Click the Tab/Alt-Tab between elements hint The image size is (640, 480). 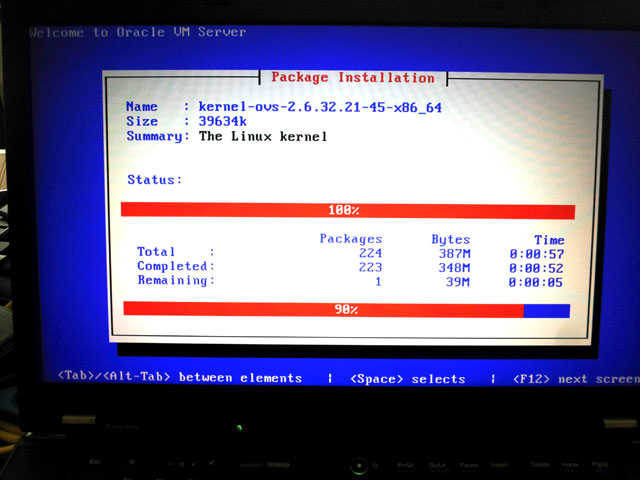click(x=180, y=377)
